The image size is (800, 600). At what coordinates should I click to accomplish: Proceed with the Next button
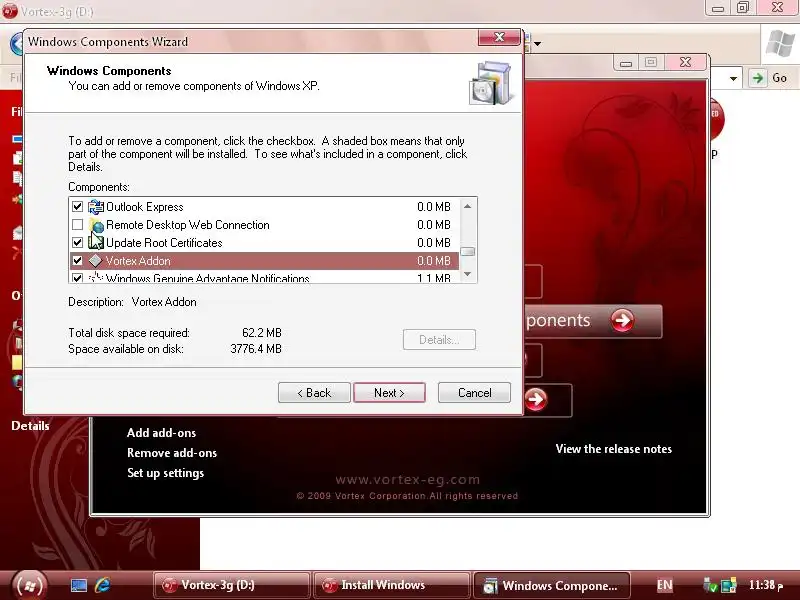389,393
